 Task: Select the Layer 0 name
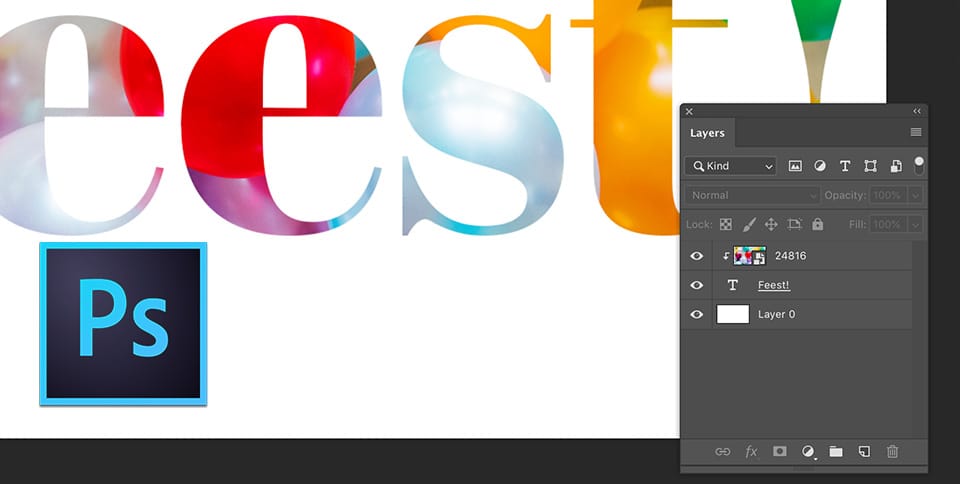click(776, 315)
